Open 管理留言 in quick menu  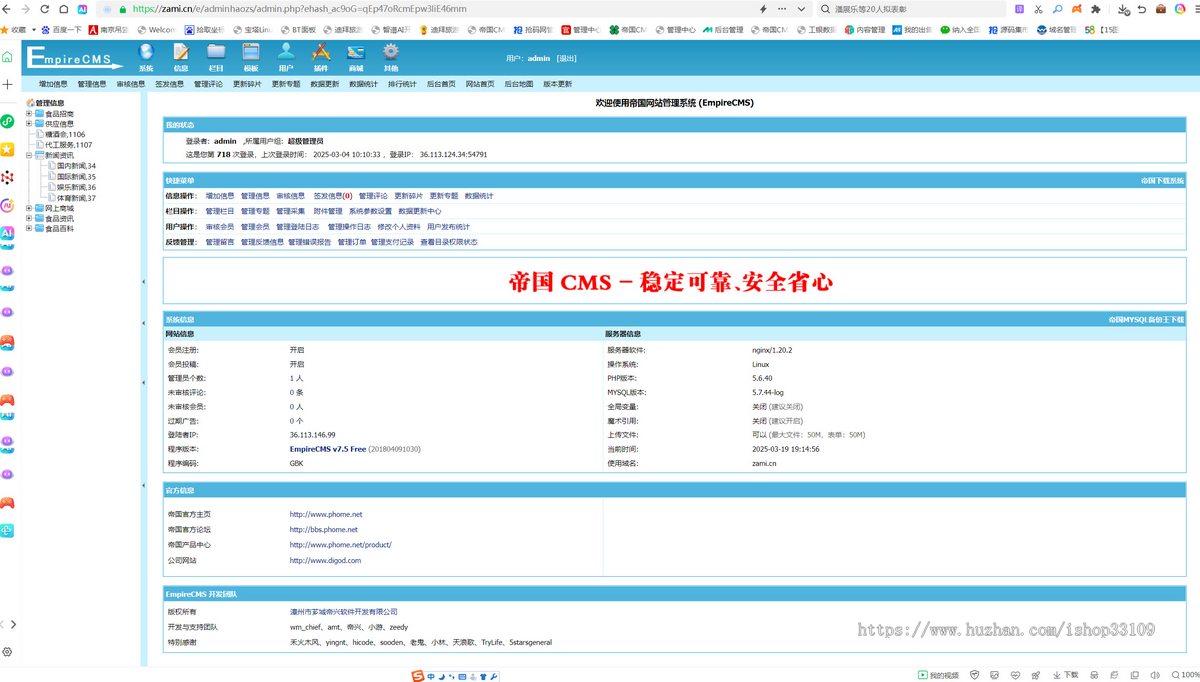click(x=220, y=242)
